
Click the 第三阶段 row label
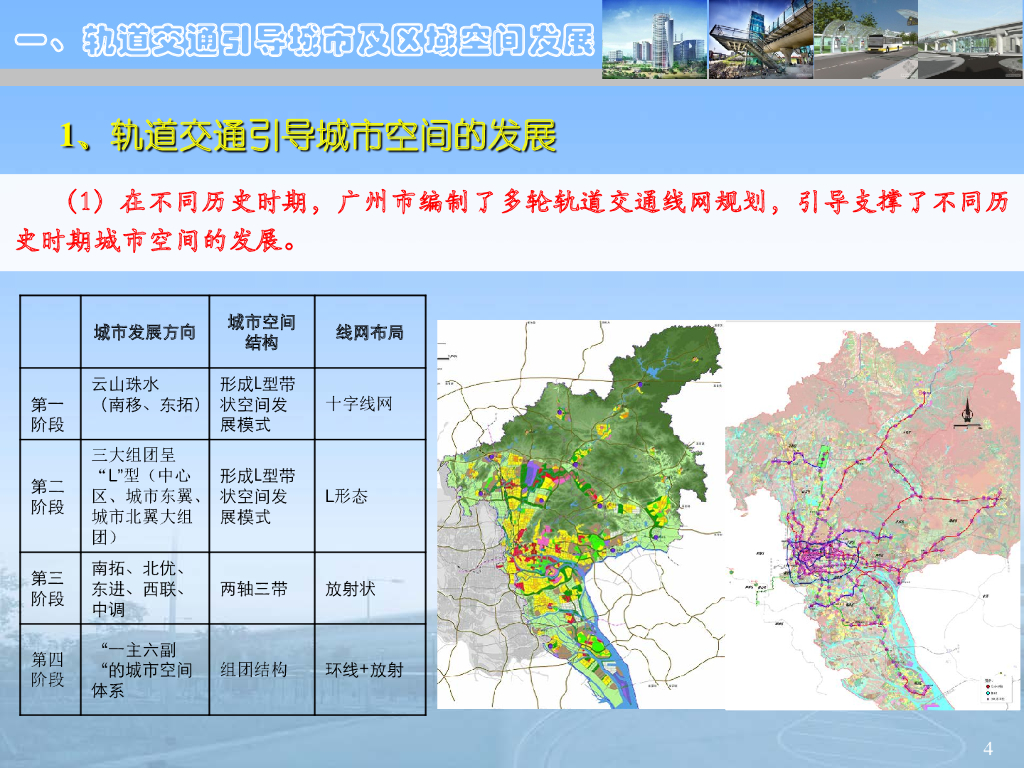click(48, 588)
